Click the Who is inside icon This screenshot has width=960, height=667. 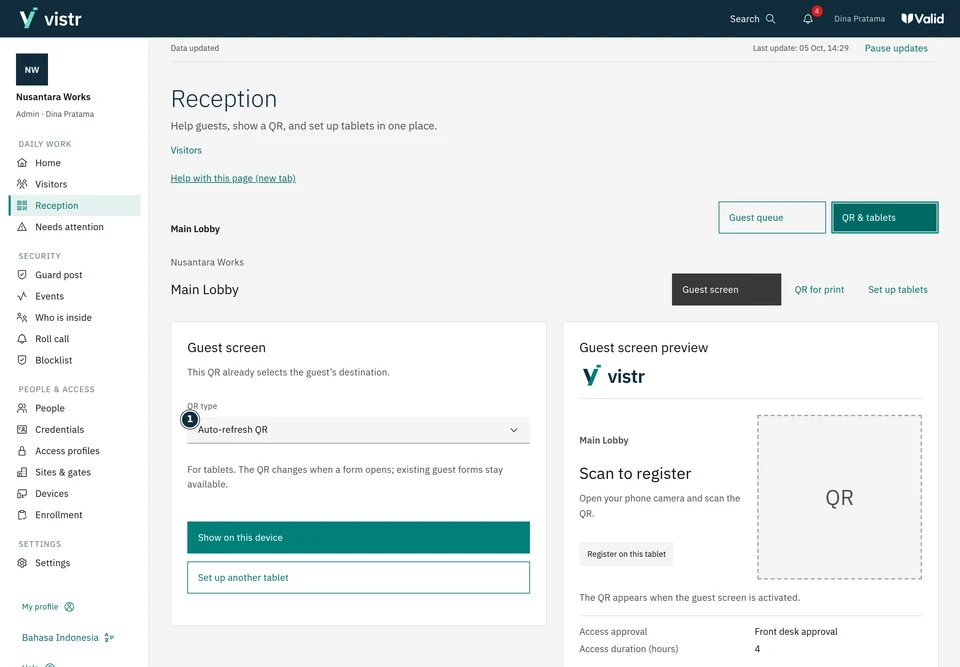(x=22, y=318)
